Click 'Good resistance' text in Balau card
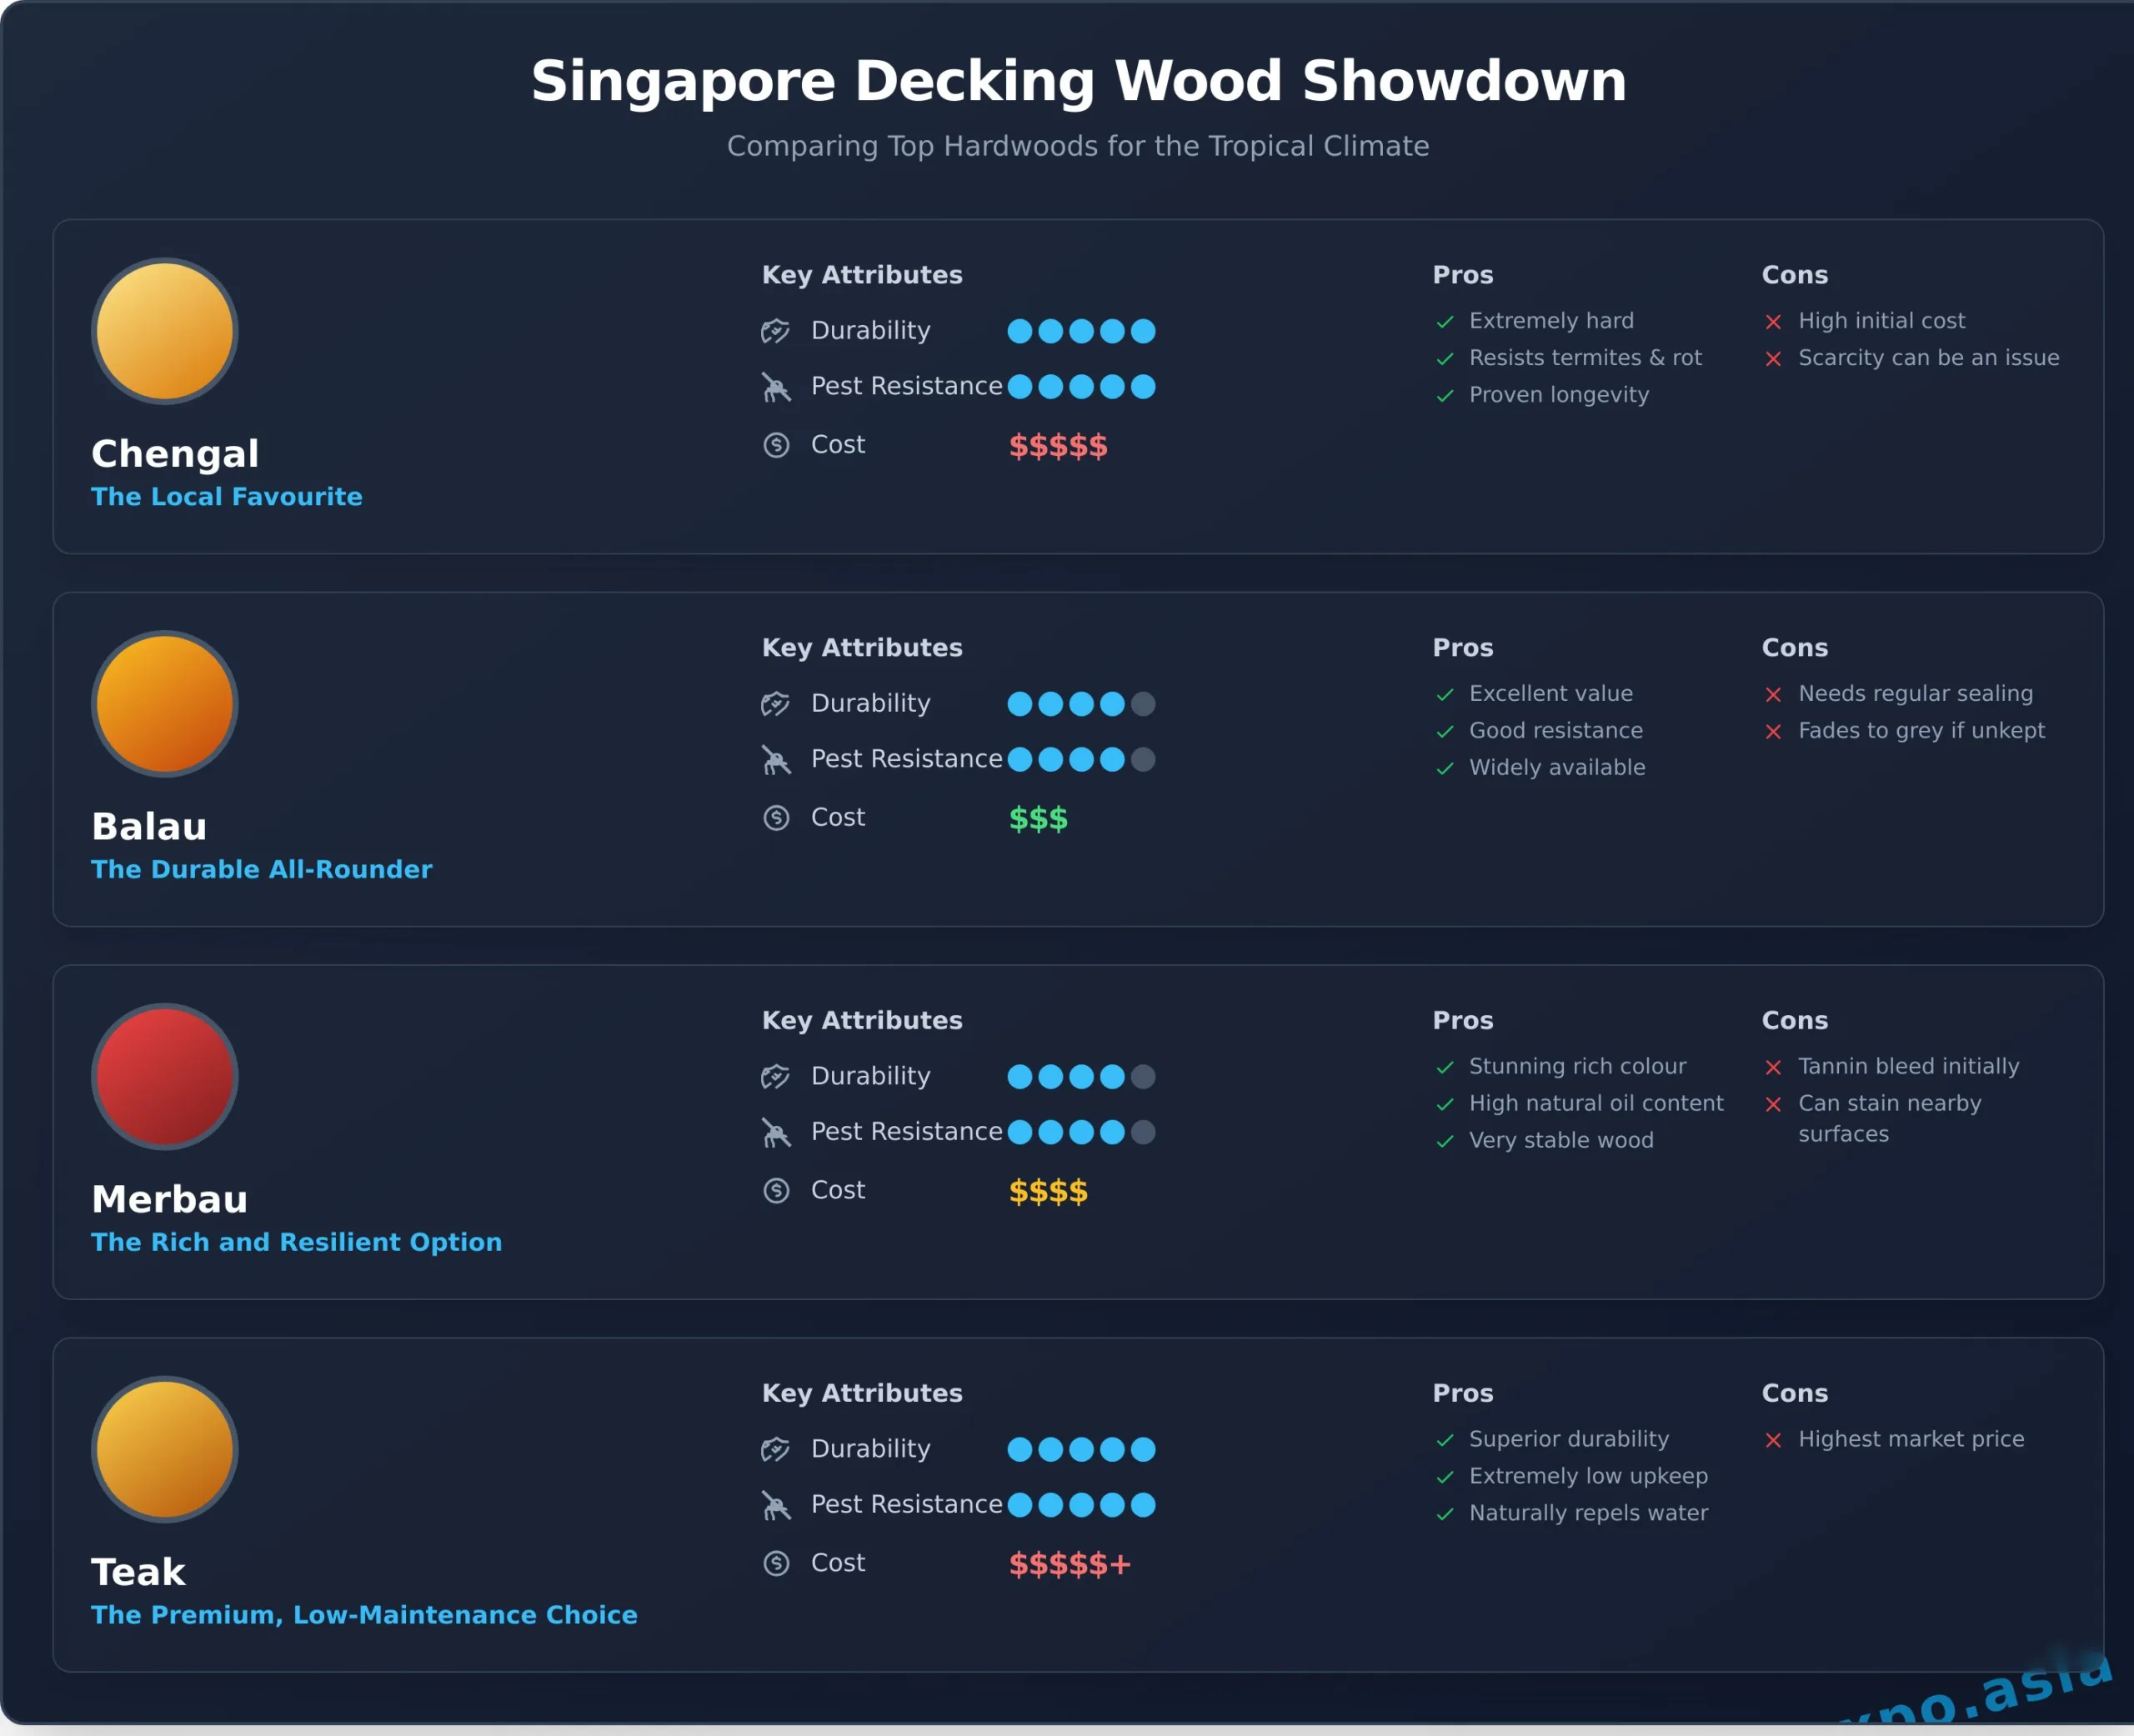Image resolution: width=2134 pixels, height=1736 pixels. coord(1556,731)
